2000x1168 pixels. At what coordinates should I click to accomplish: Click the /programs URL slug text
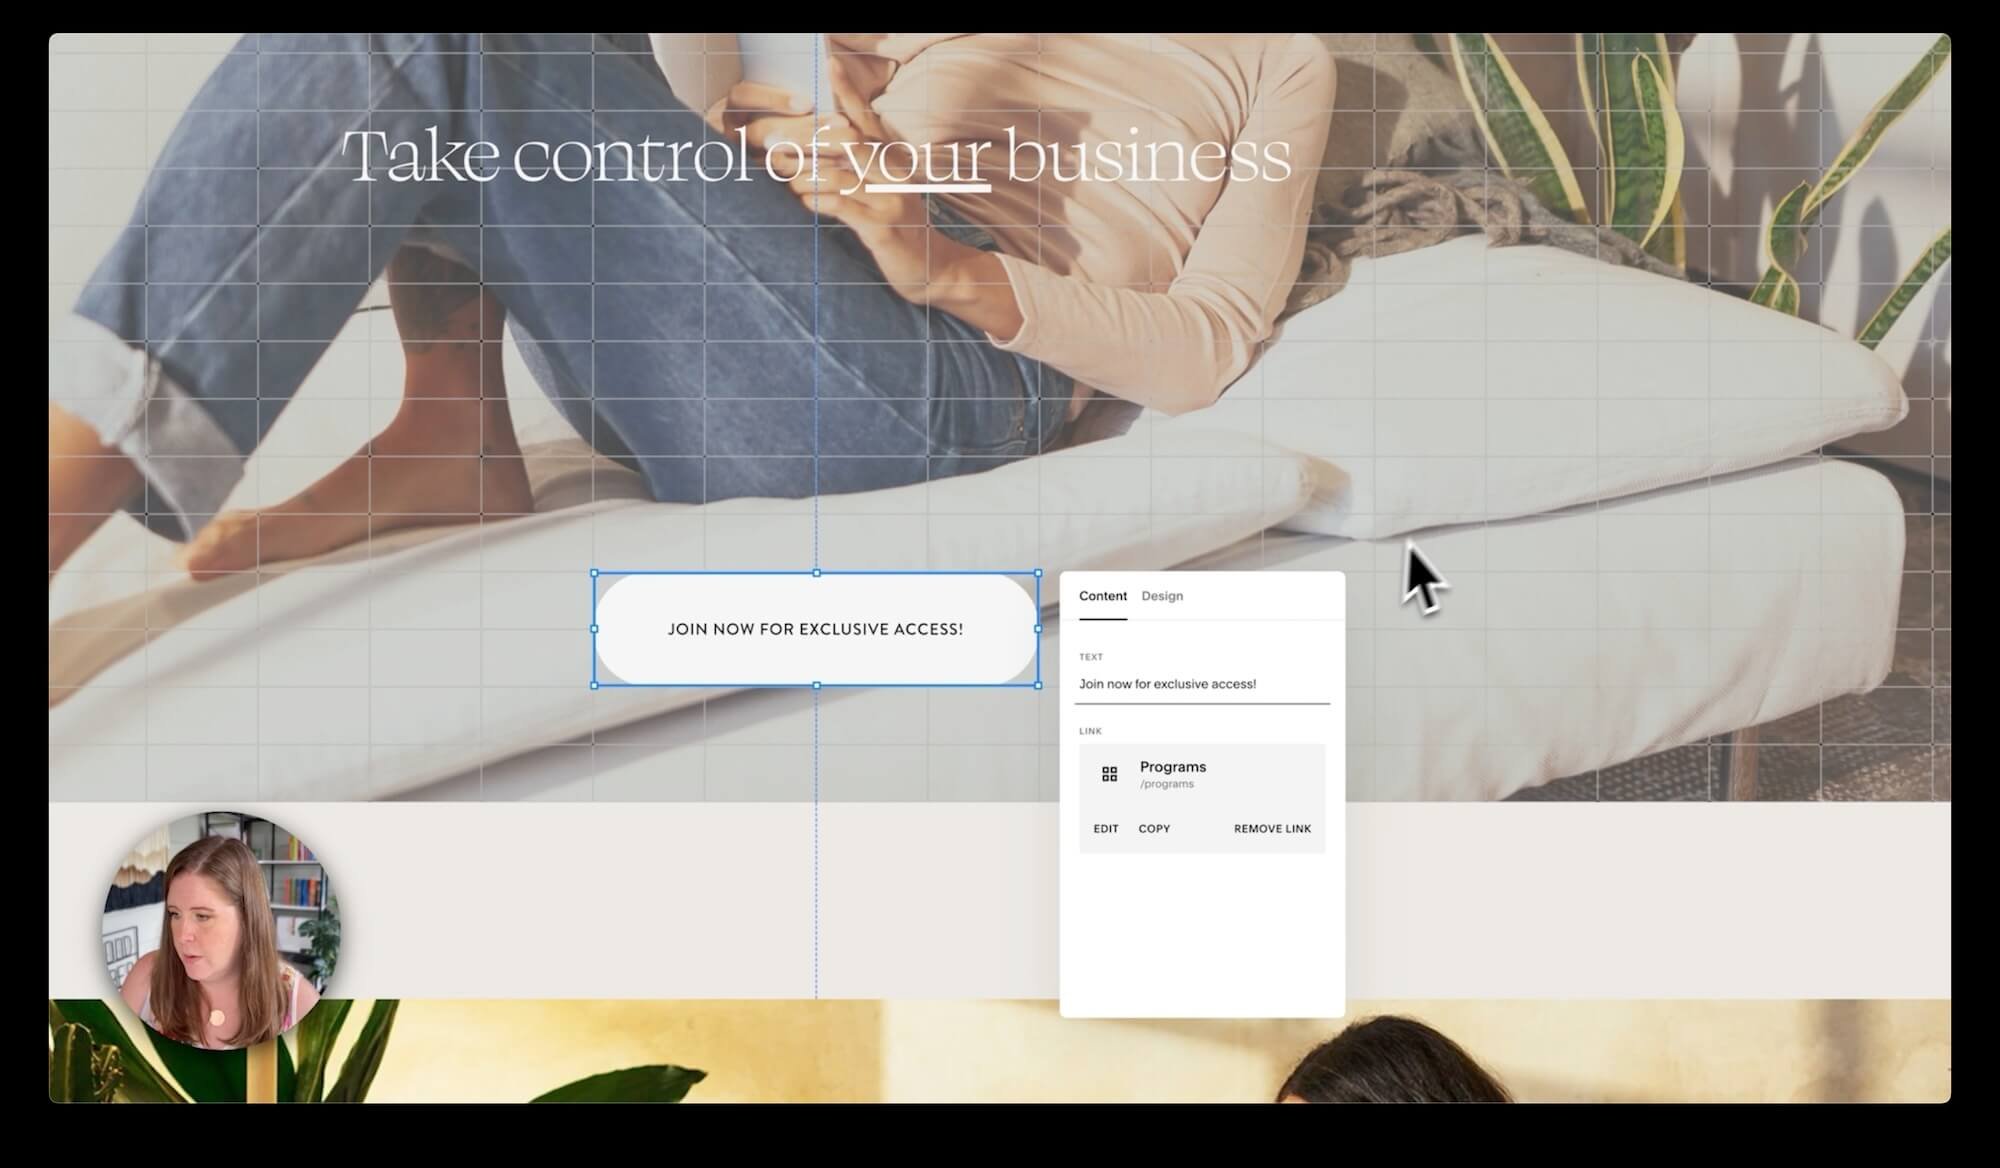point(1167,784)
